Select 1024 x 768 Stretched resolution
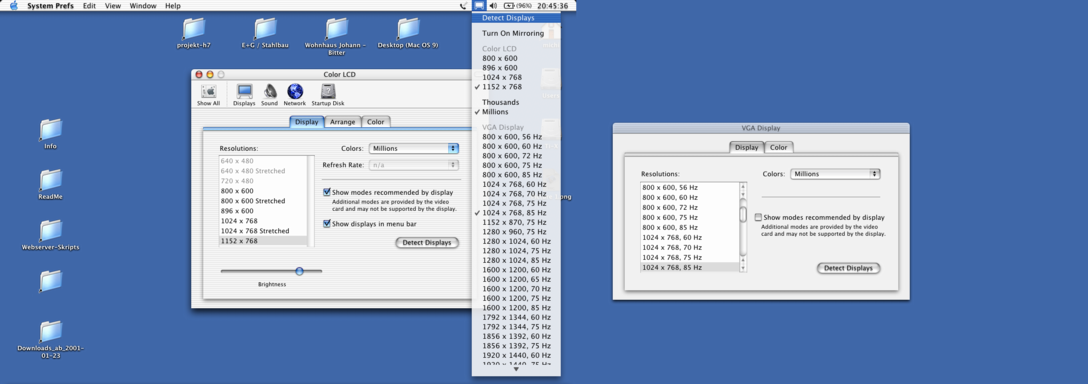The width and height of the screenshot is (1088, 384). [x=263, y=231]
